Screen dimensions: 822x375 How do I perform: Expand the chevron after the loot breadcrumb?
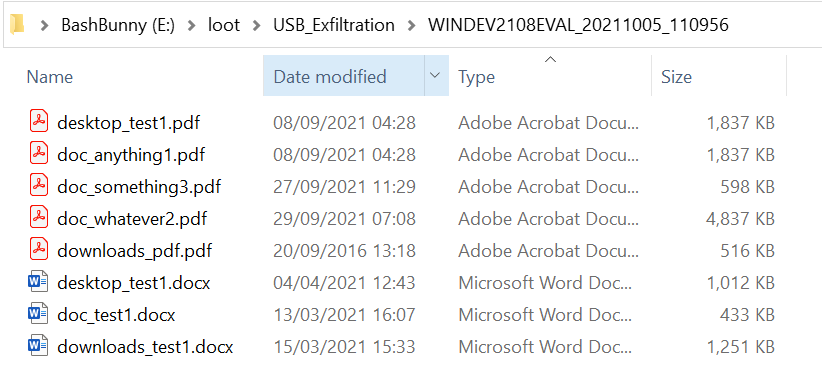pos(256,25)
